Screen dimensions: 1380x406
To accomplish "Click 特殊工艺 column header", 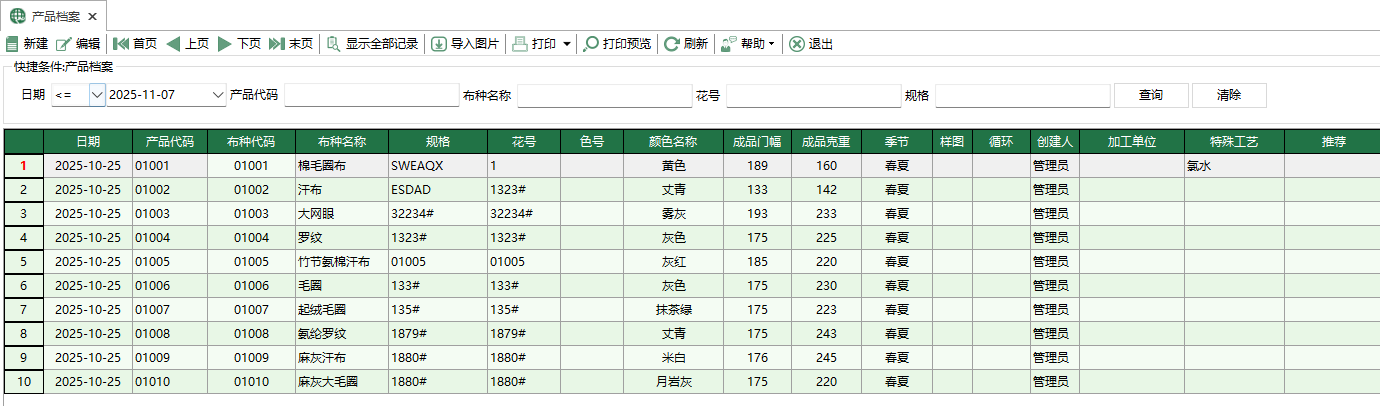I will point(1234,141).
